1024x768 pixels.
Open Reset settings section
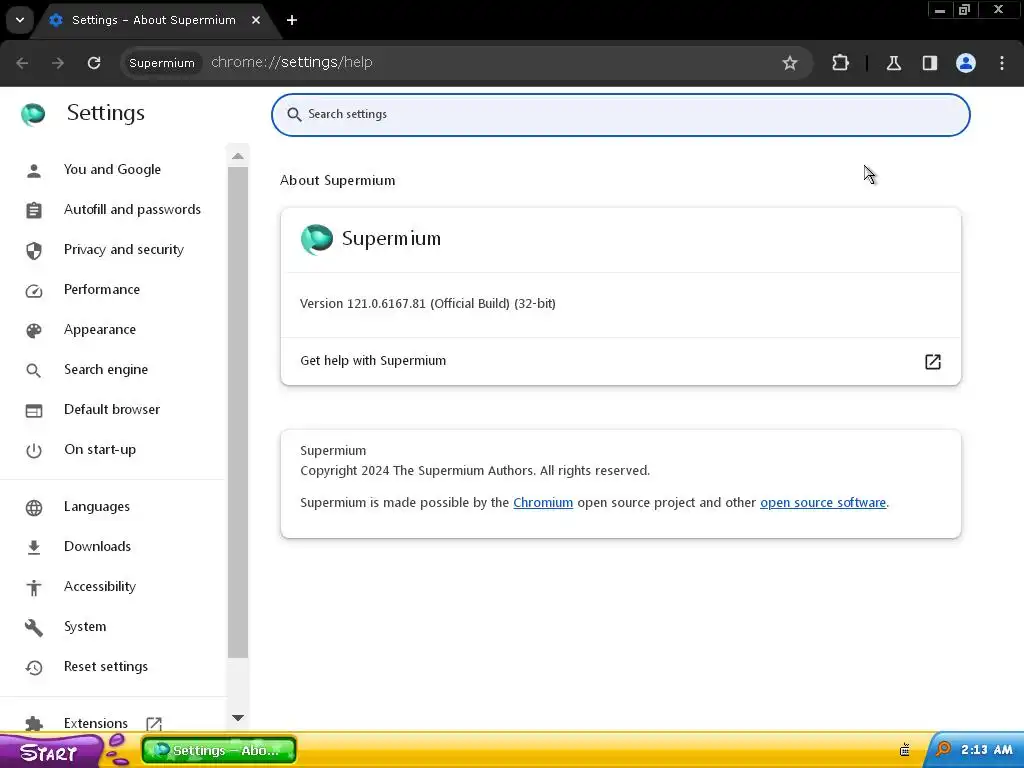click(106, 667)
